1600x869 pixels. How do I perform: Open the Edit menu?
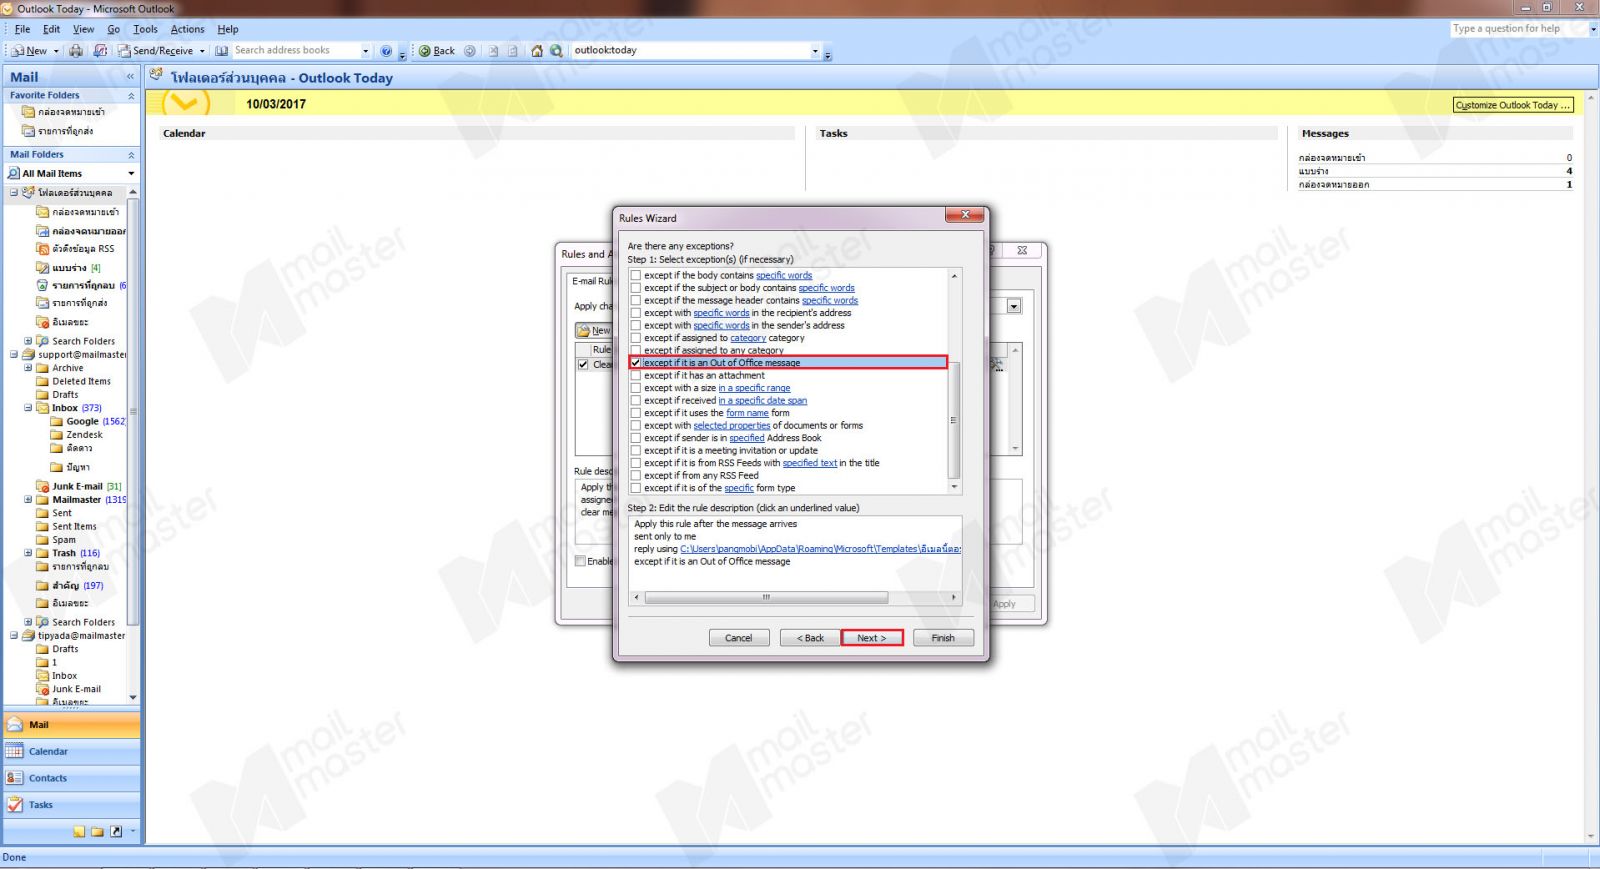(52, 29)
